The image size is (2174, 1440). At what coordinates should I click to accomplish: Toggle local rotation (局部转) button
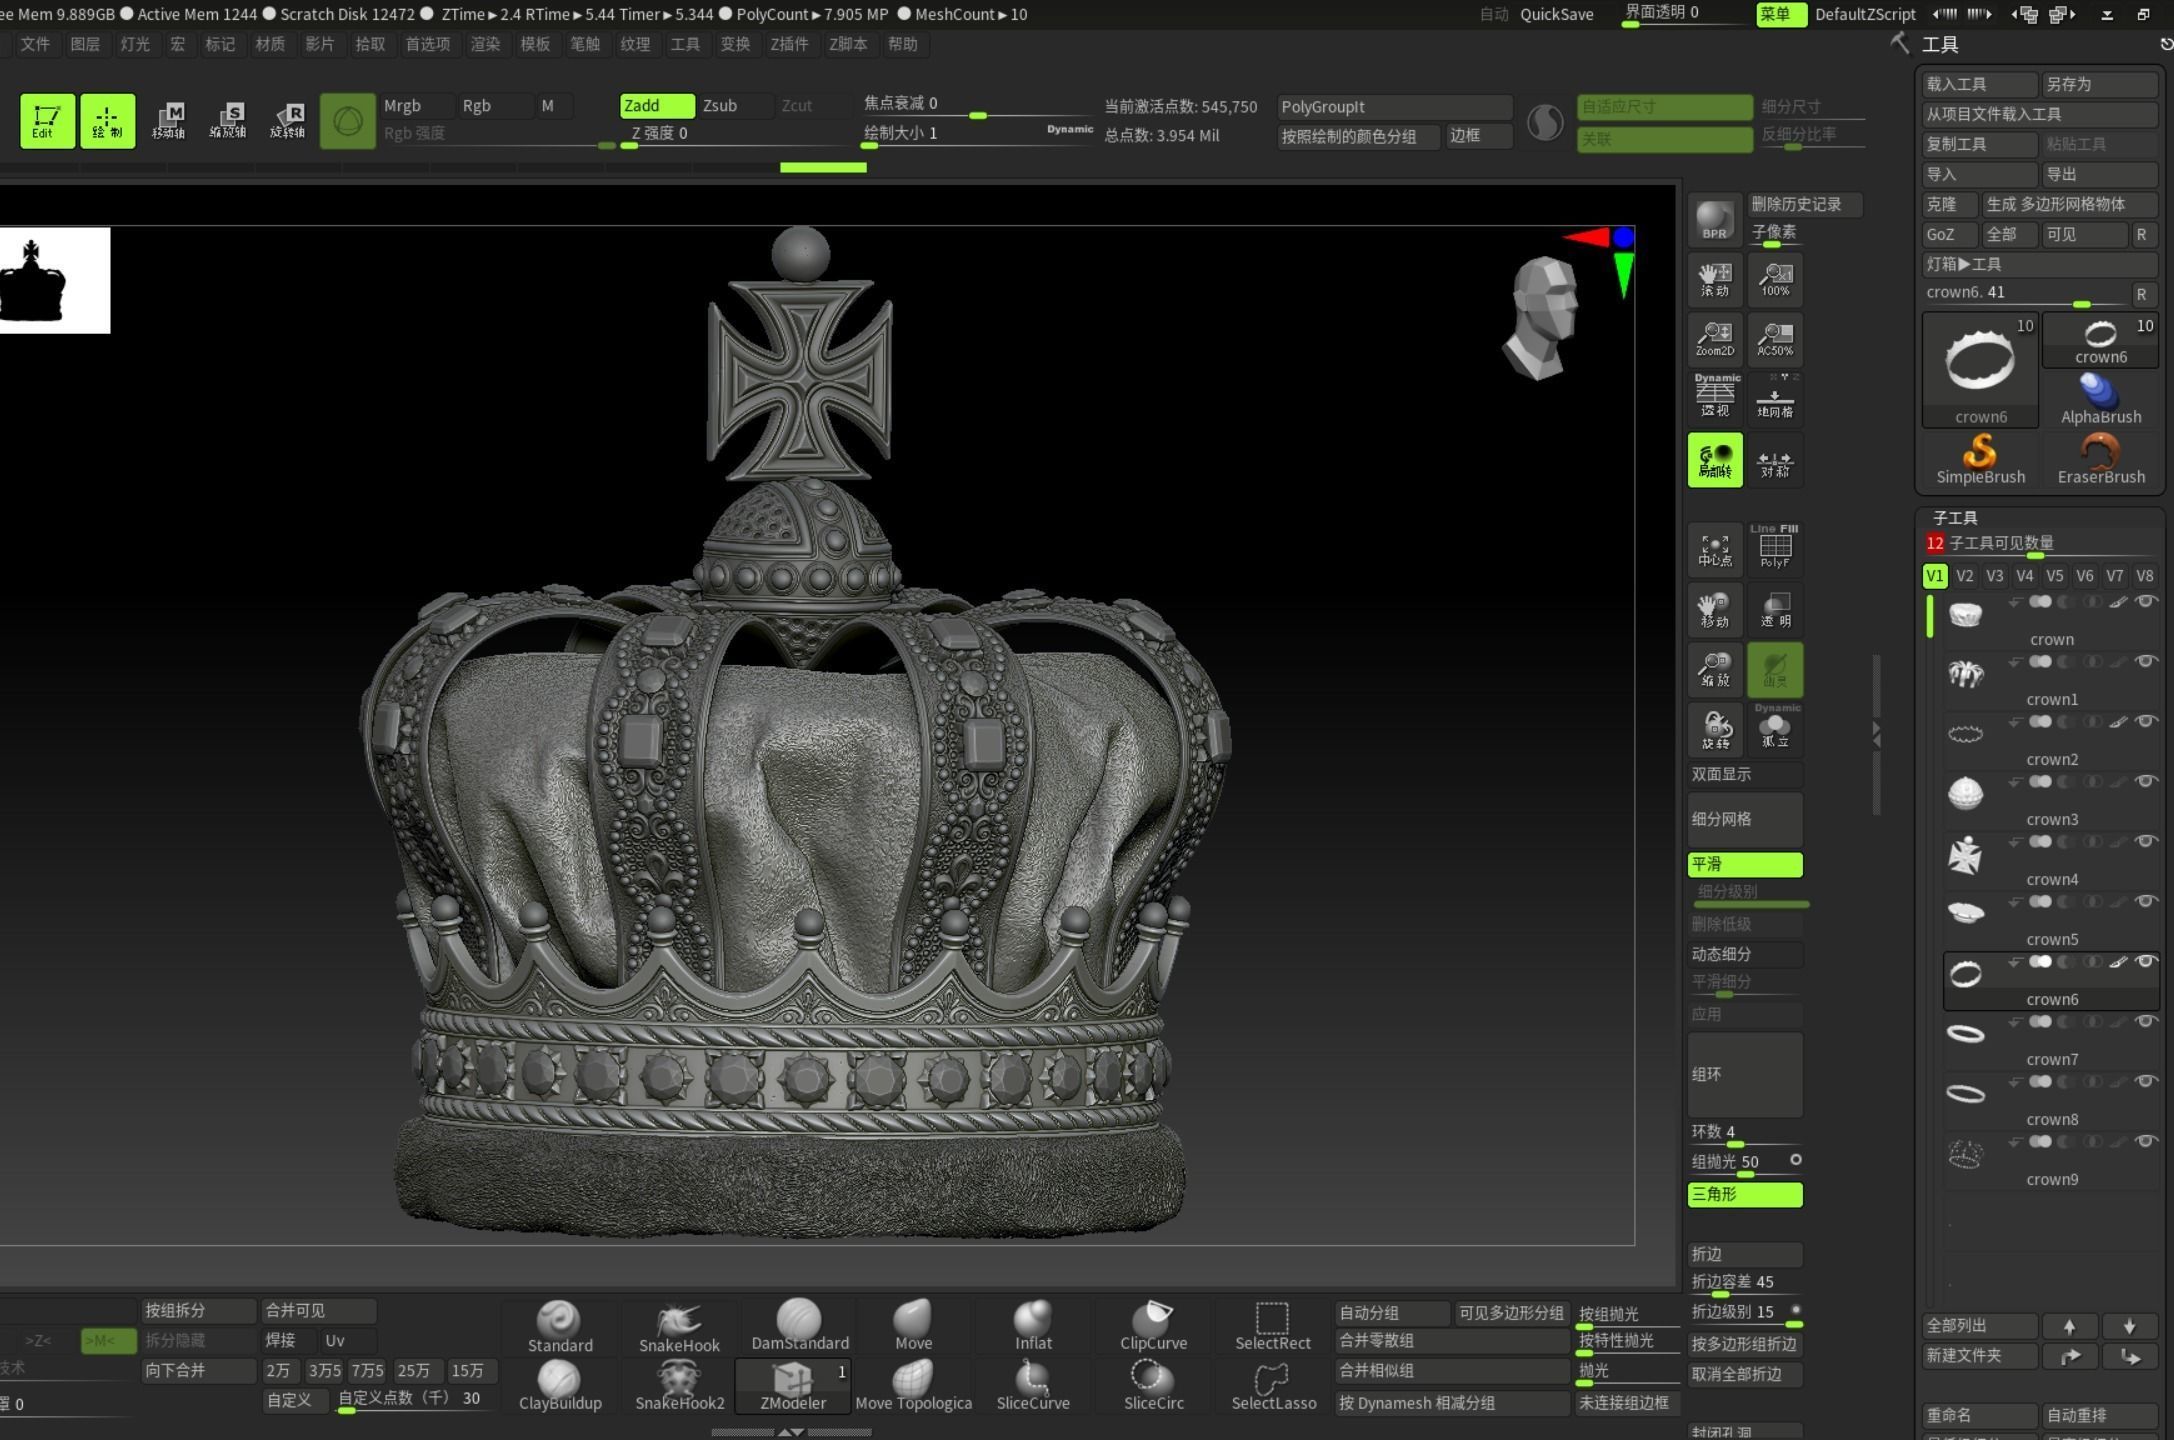point(1714,460)
